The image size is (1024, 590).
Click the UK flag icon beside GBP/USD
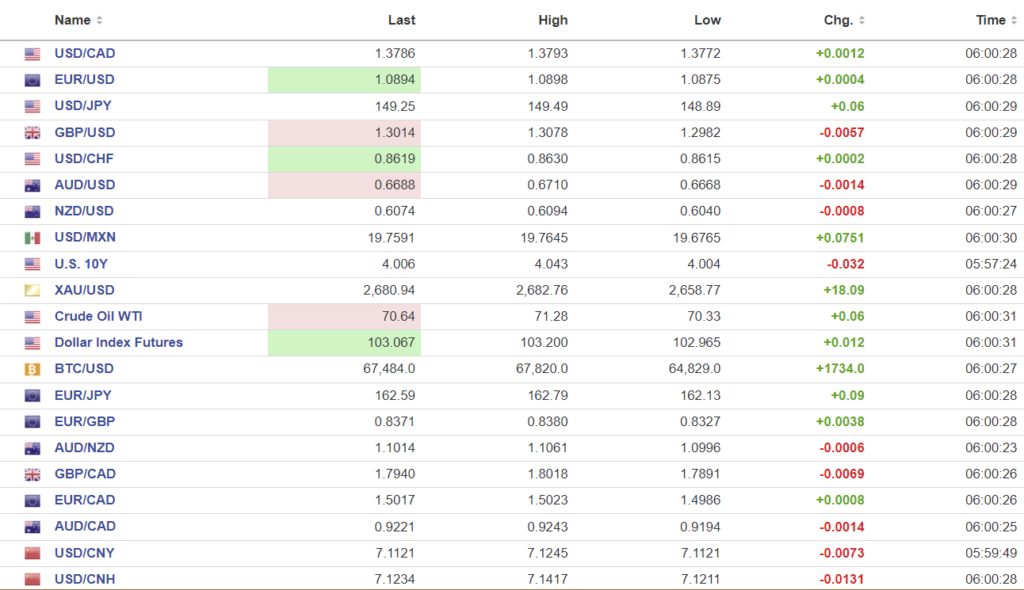pyautogui.click(x=32, y=133)
